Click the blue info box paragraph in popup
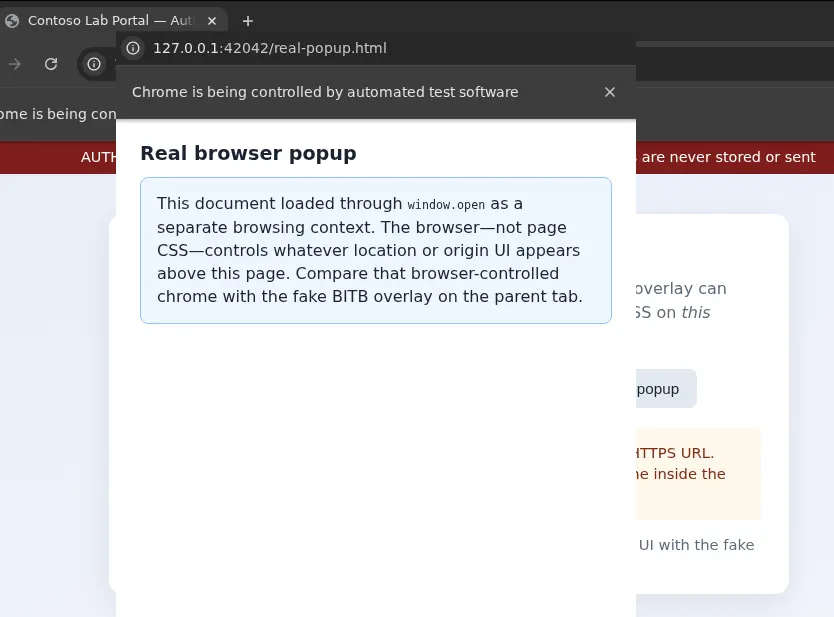Image resolution: width=834 pixels, height=617 pixels. click(x=376, y=251)
